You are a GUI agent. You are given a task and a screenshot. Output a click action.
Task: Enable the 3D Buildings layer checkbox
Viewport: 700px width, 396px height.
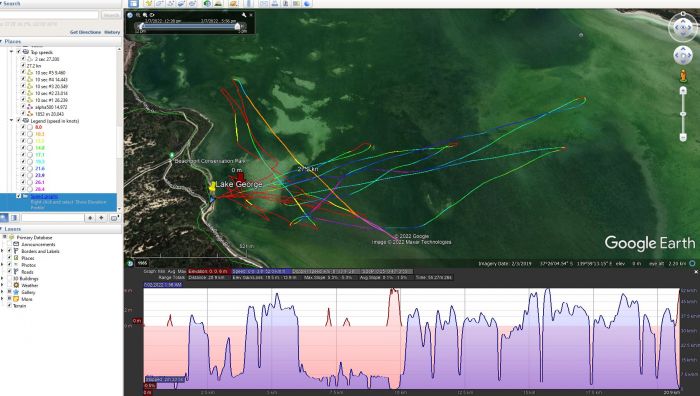(x=9, y=279)
